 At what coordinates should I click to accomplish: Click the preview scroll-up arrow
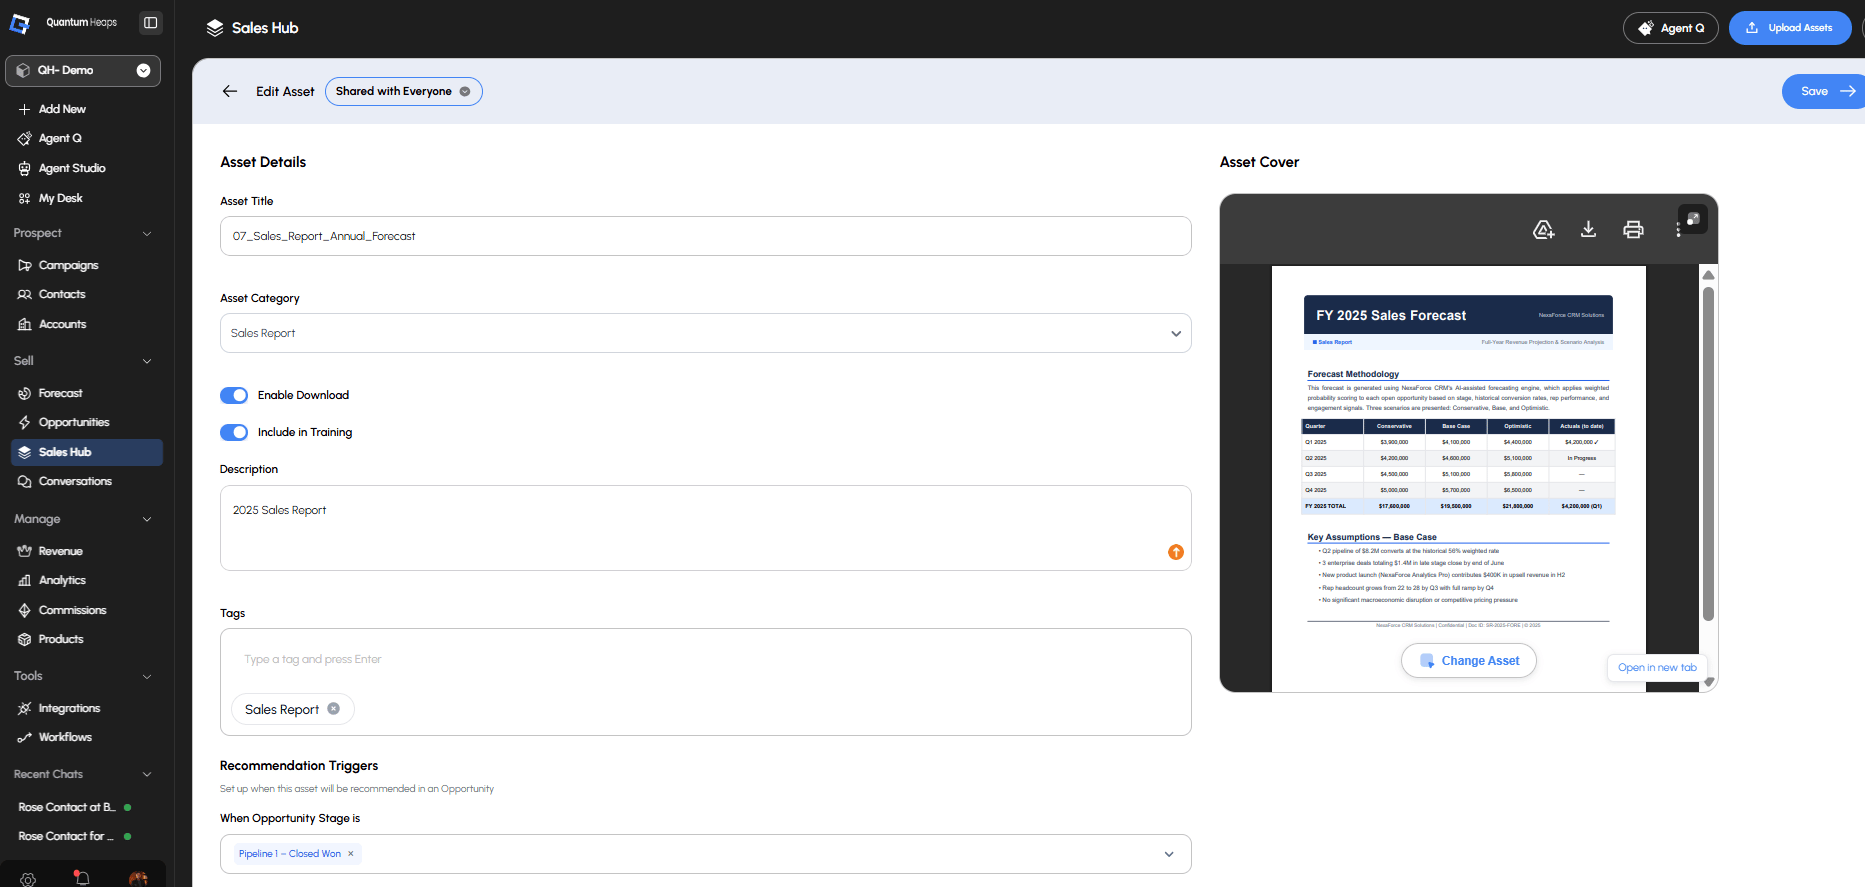[1708, 274]
